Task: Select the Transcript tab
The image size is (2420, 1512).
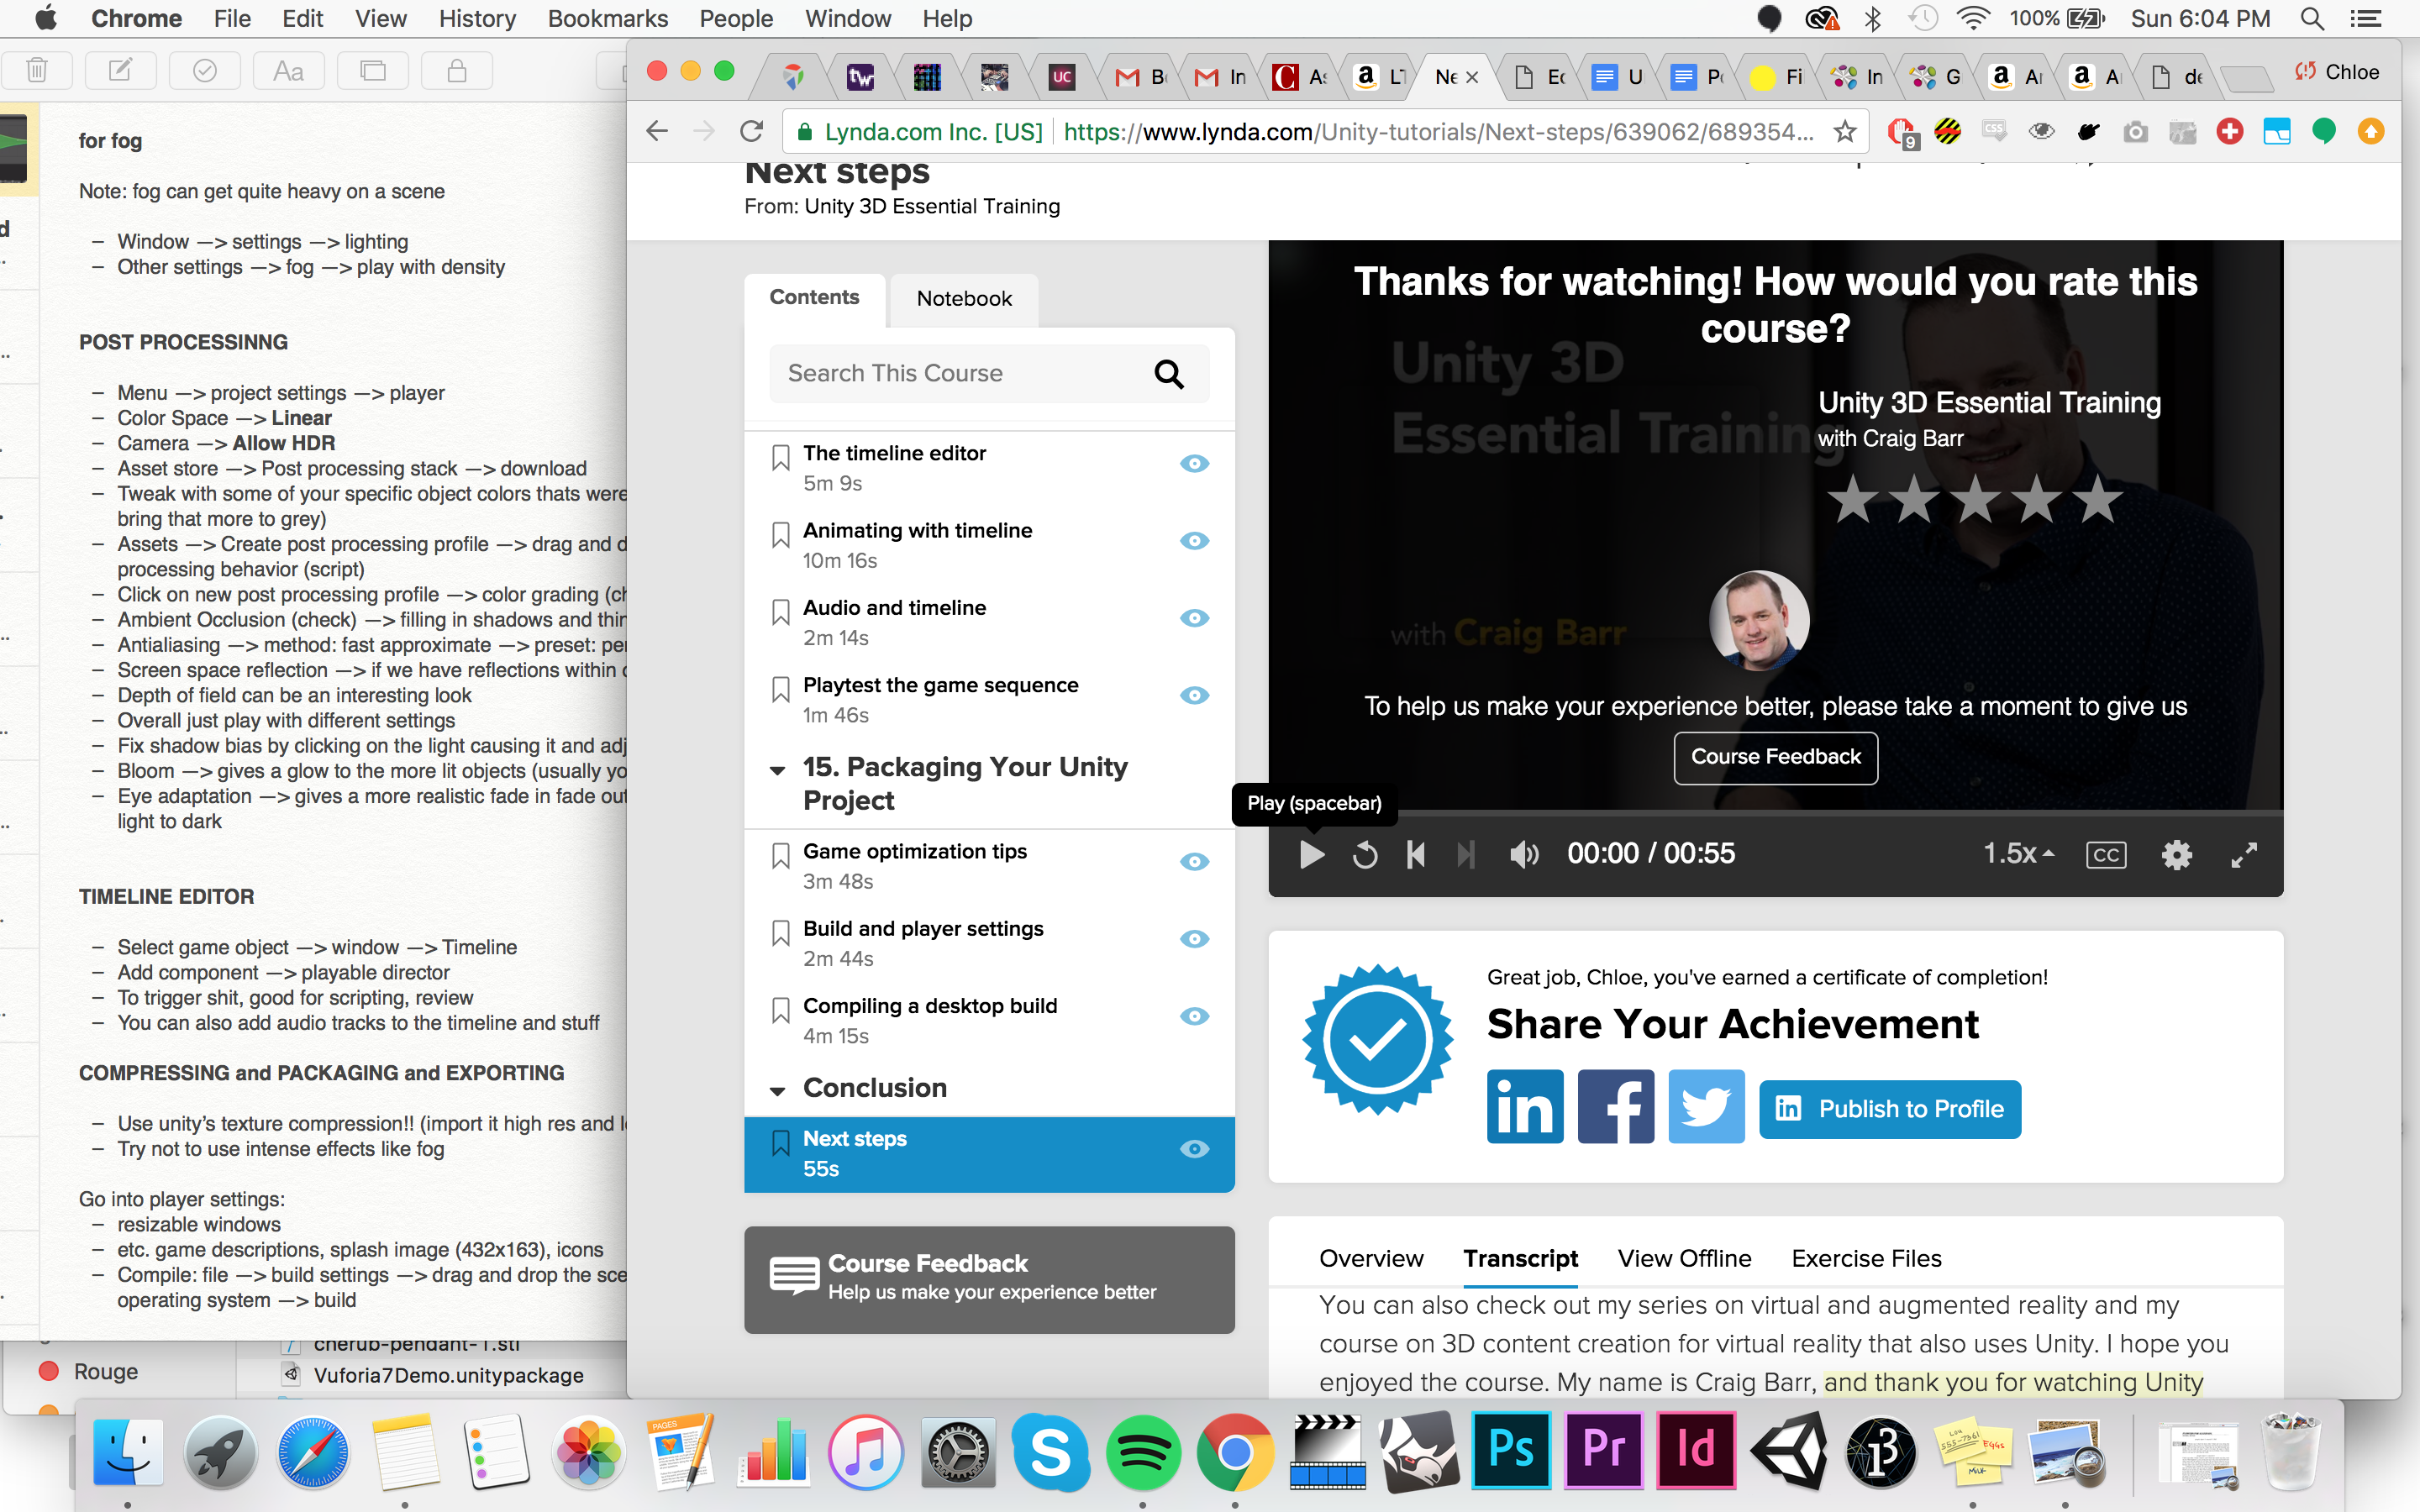Action: [x=1520, y=1258]
